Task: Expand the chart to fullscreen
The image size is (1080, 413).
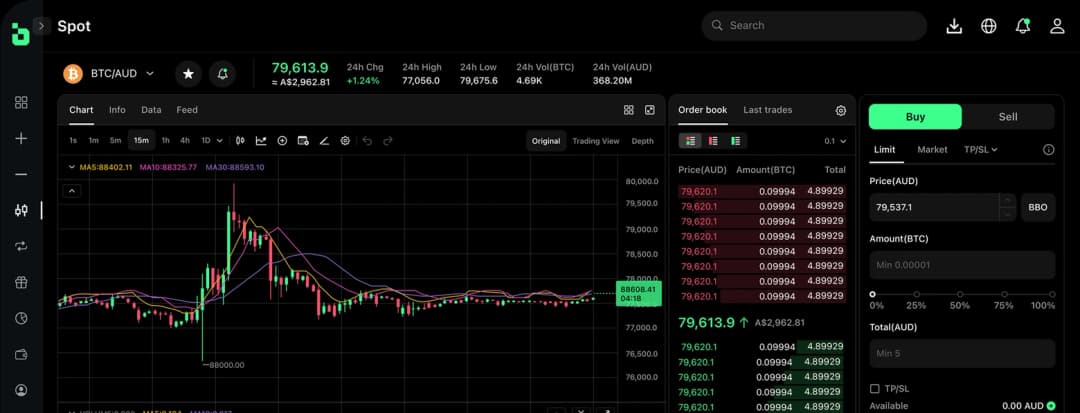Action: point(650,110)
